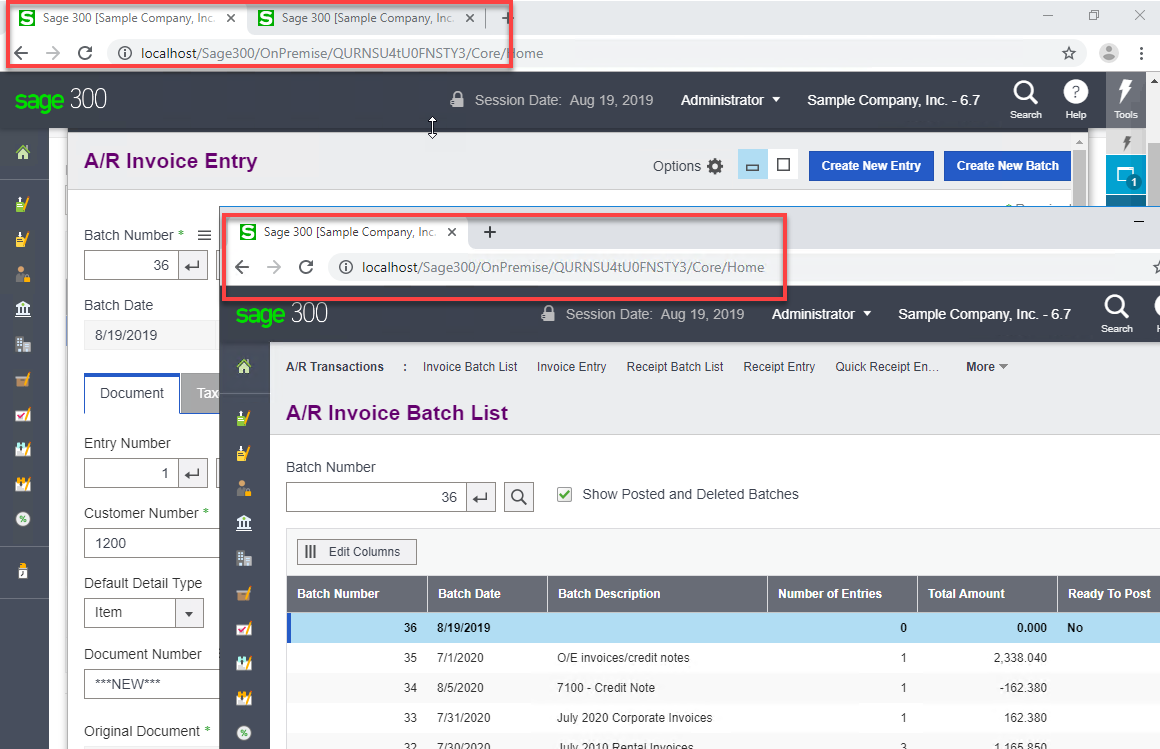
Task: Click the Edit Columns button
Action: tap(356, 551)
